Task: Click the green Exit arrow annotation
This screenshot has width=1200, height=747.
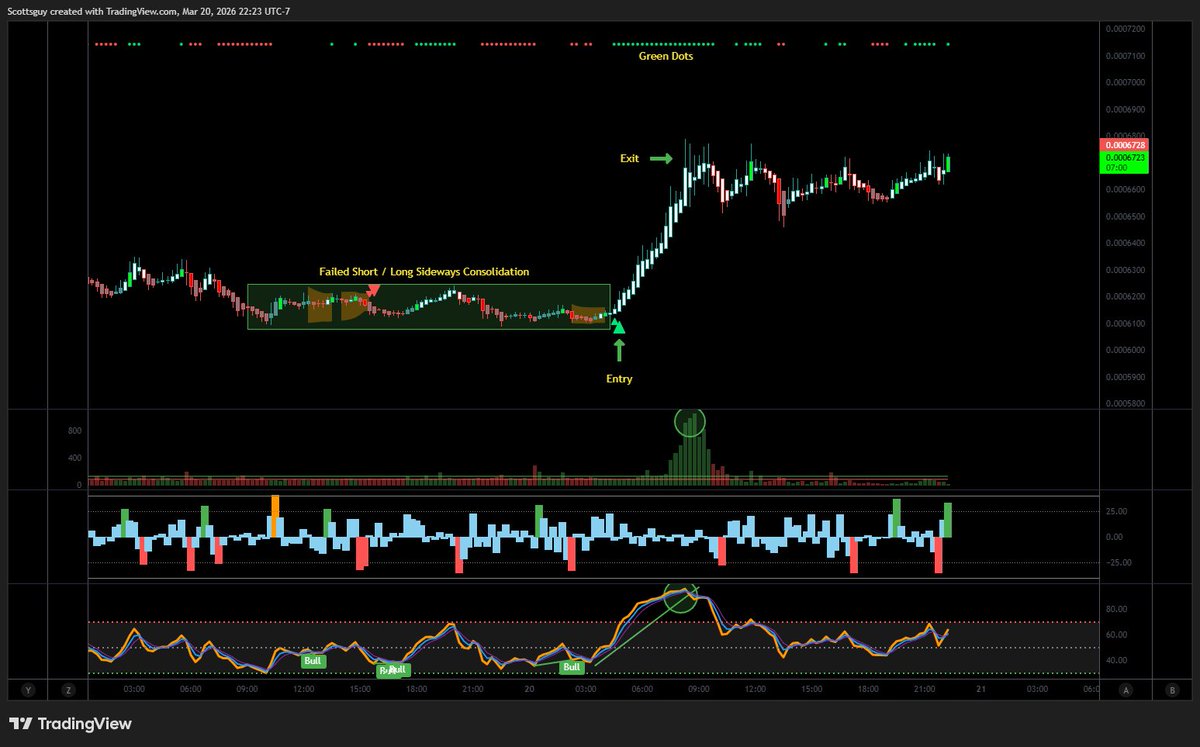Action: [659, 158]
